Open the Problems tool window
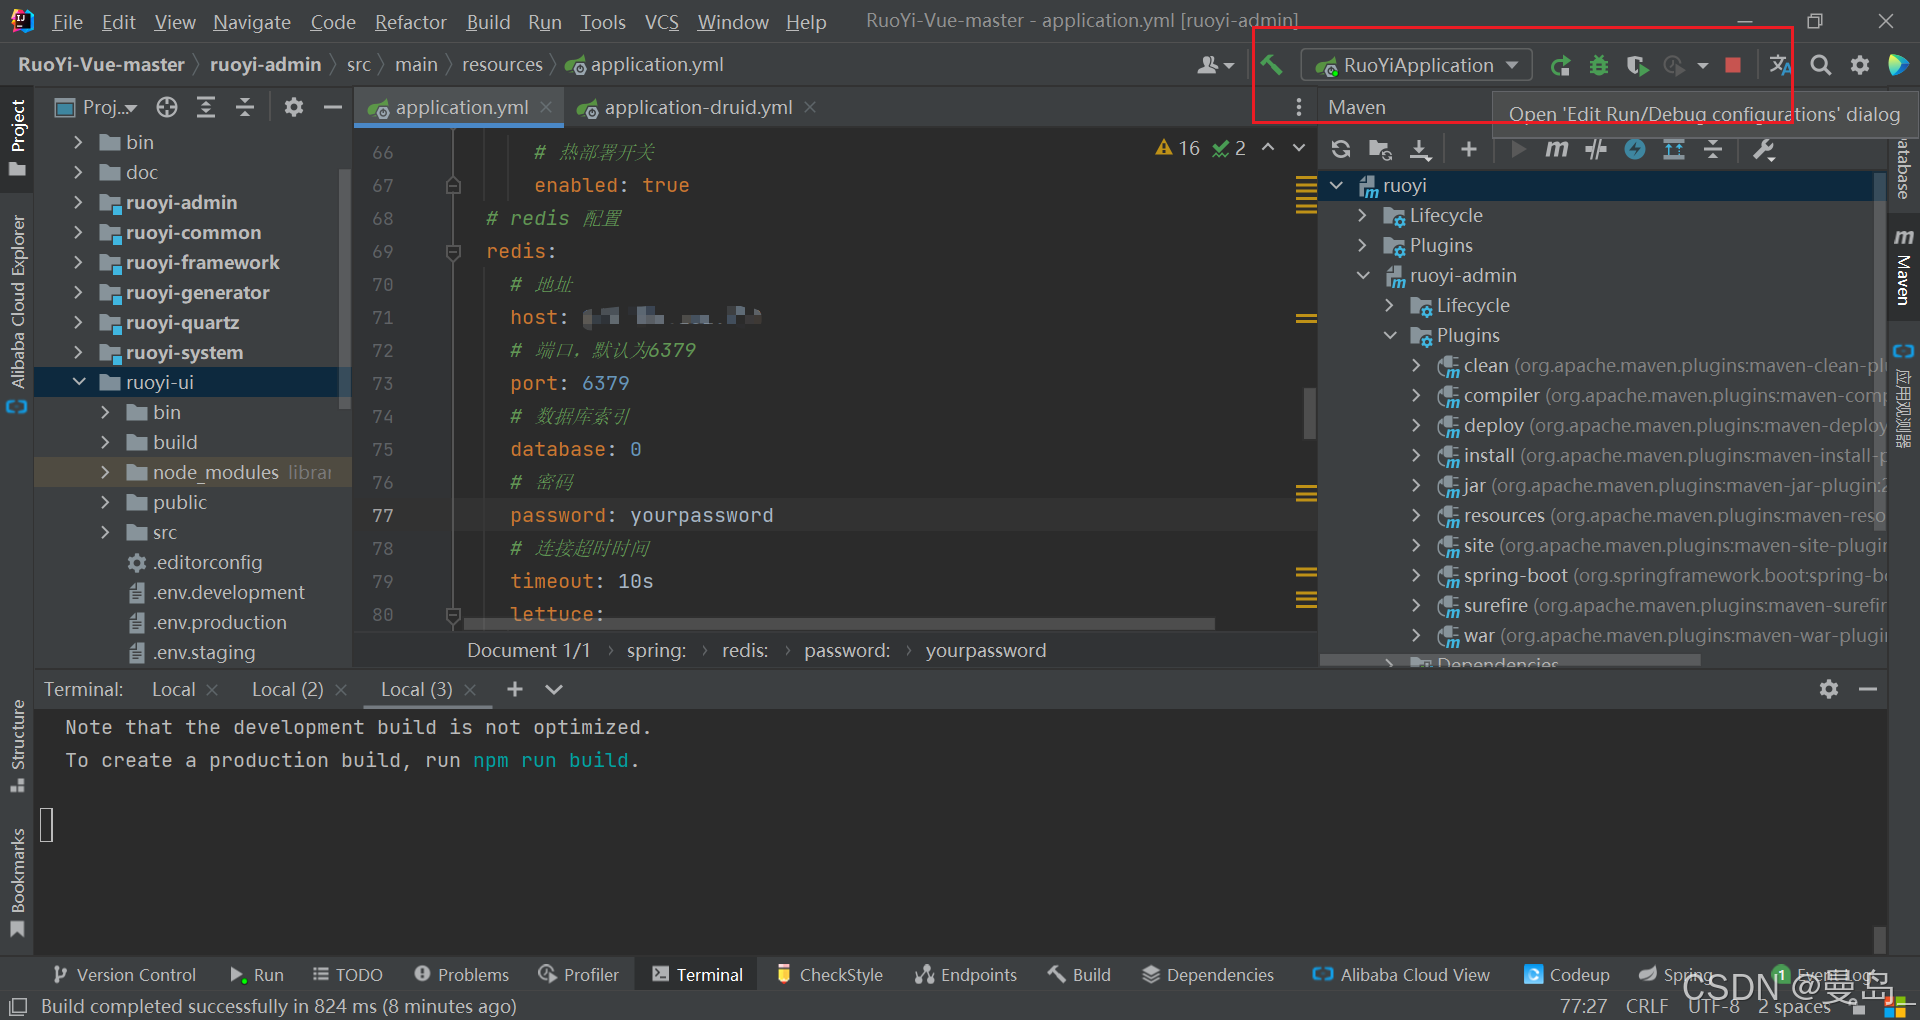 [462, 975]
